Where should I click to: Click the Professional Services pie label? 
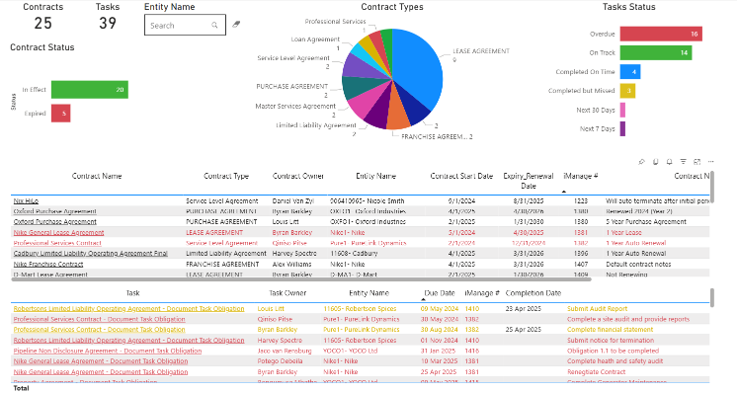tap(335, 22)
